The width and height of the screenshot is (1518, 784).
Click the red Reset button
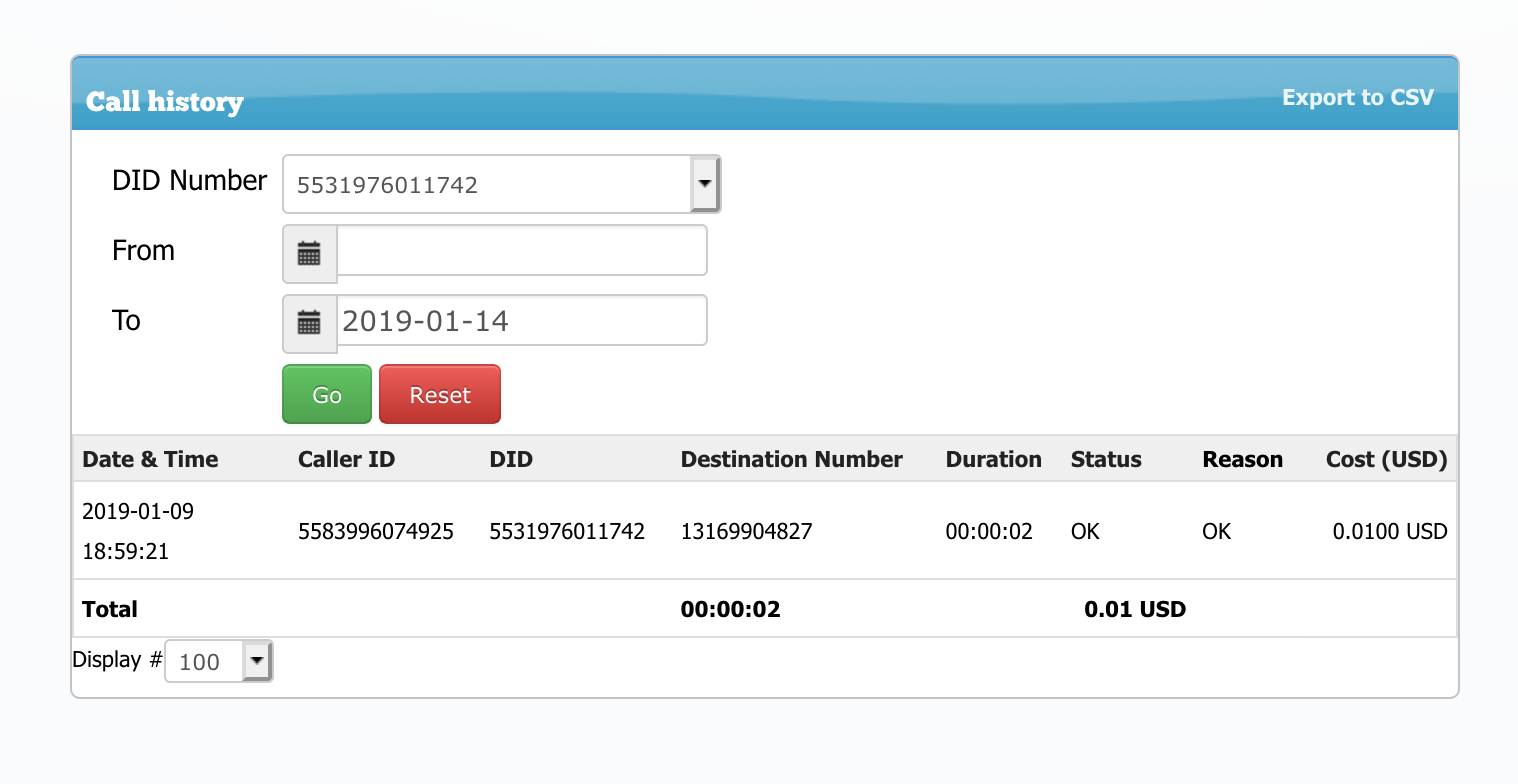[439, 395]
